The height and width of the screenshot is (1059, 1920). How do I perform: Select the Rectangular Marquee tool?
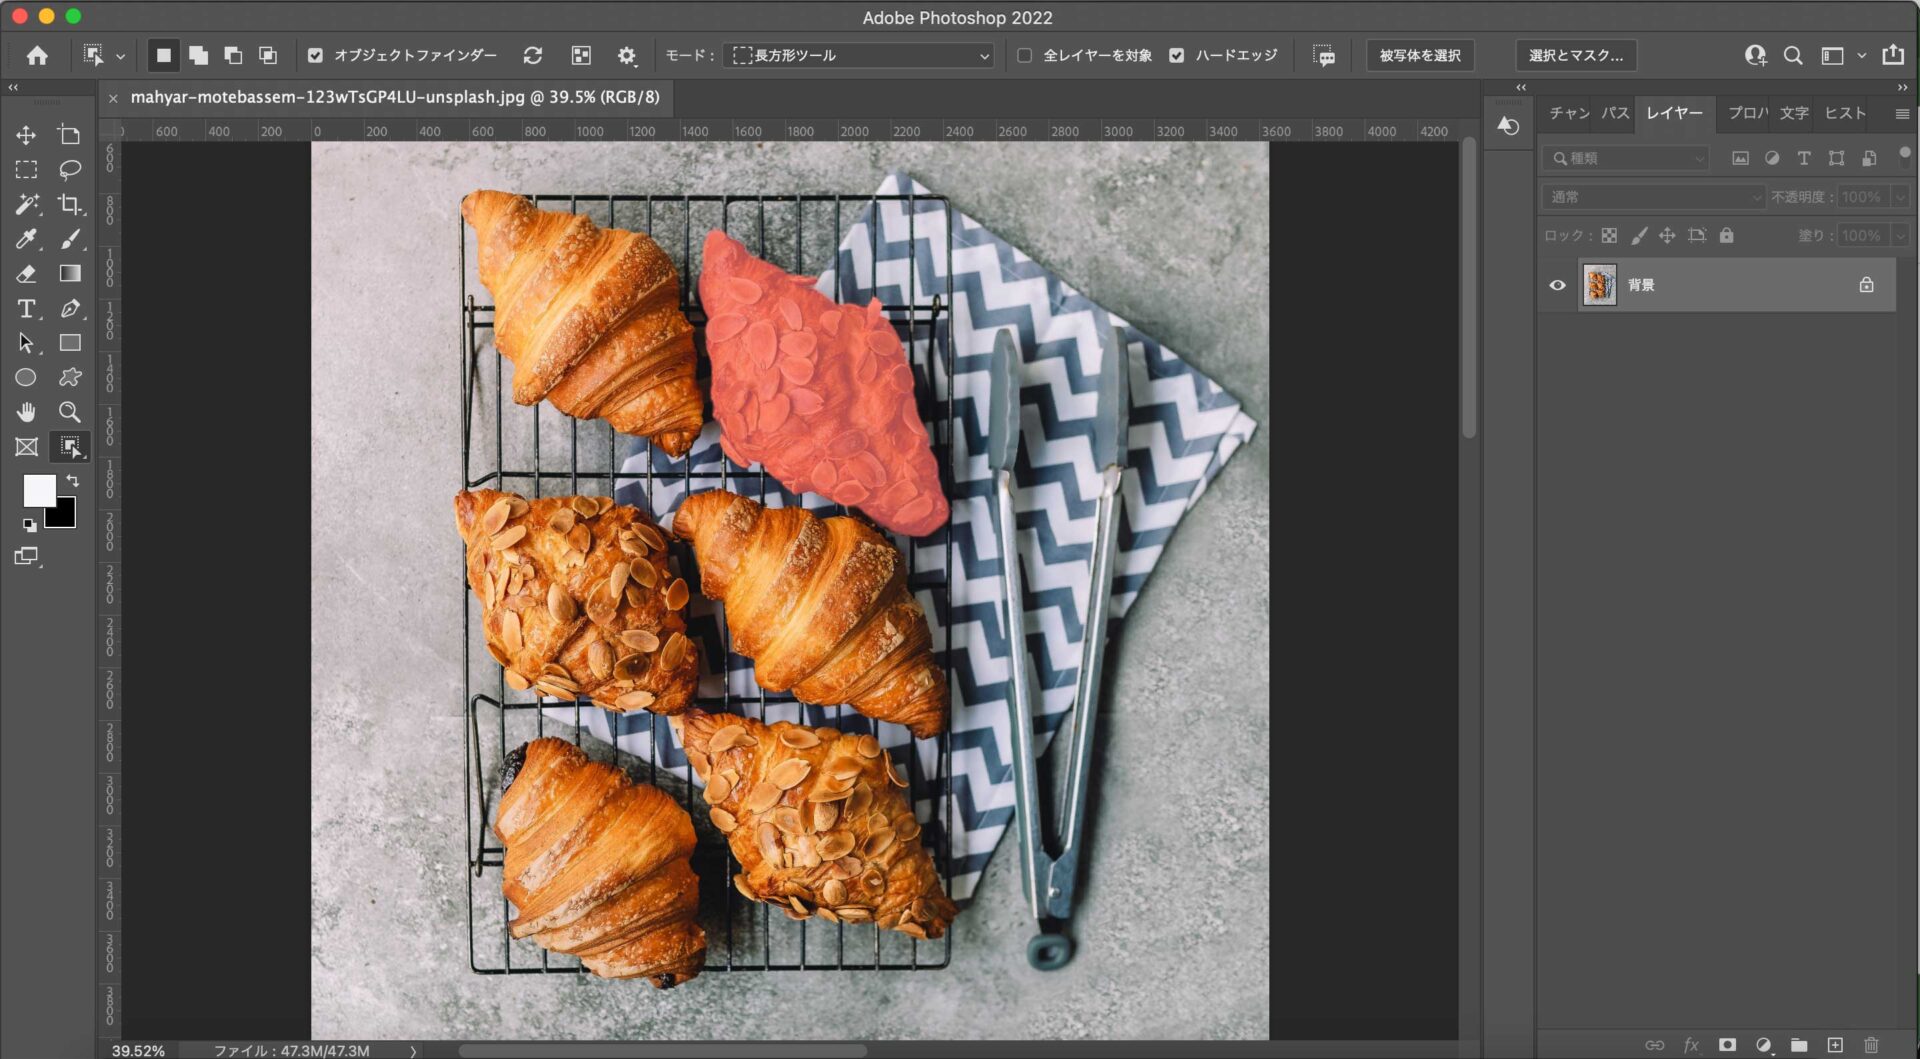[26, 170]
